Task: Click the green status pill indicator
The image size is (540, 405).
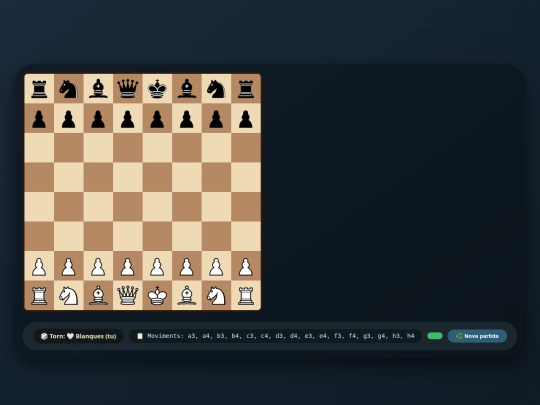Action: point(435,336)
